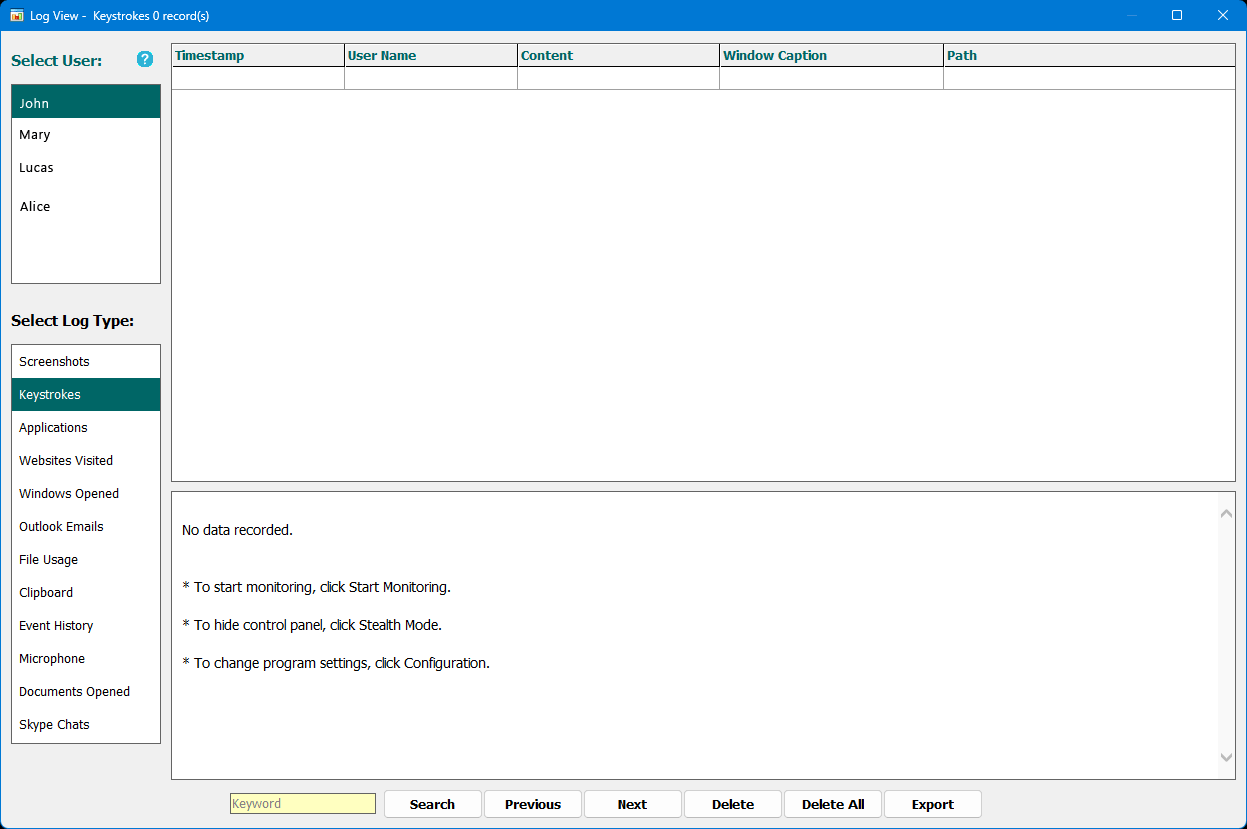The image size is (1247, 829).
Task: Choose the Keystrokes log type
Action: click(x=86, y=395)
